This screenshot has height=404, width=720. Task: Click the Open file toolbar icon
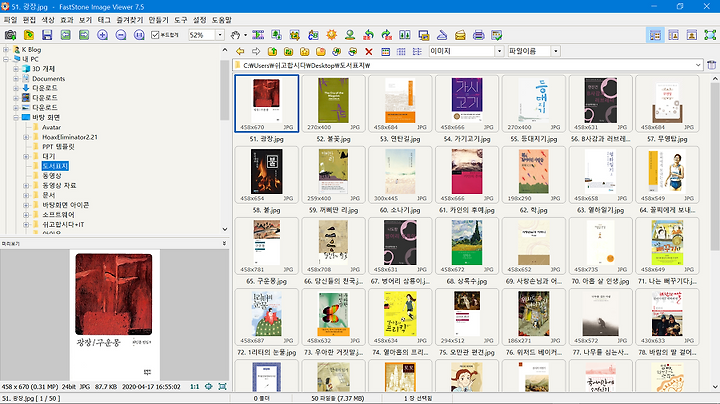29,35
